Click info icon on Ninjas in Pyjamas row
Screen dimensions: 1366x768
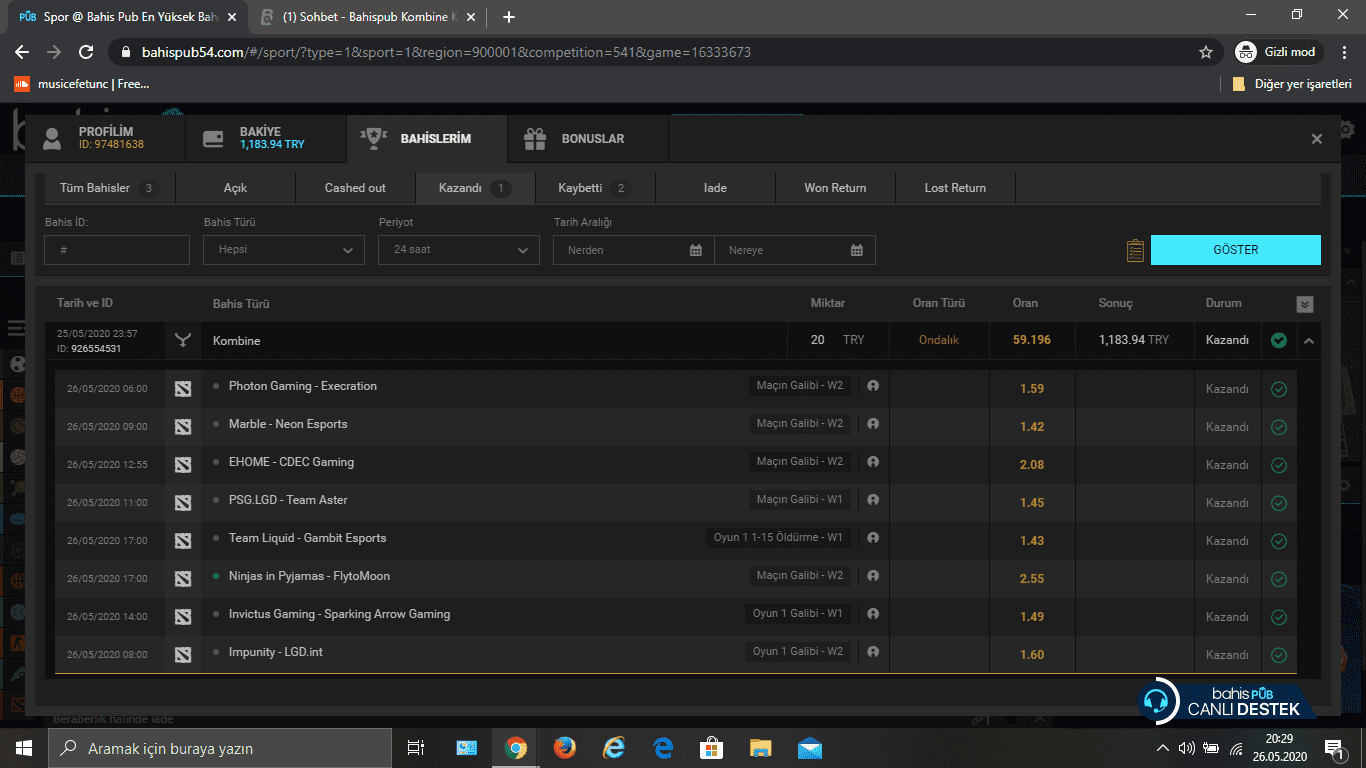coord(873,576)
